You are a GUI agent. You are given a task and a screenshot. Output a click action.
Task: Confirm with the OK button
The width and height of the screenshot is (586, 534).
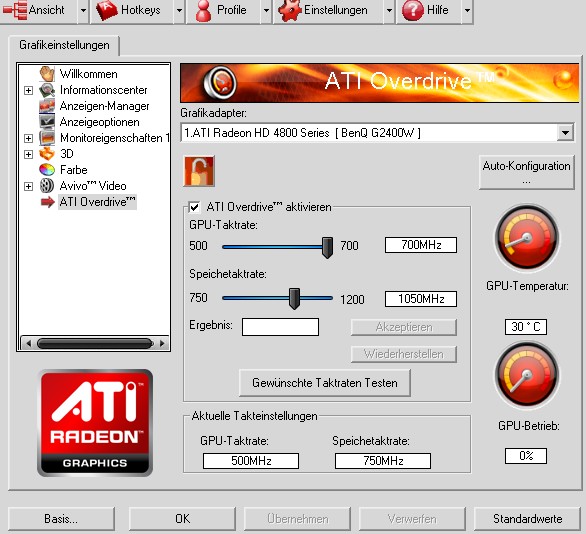[x=182, y=519]
